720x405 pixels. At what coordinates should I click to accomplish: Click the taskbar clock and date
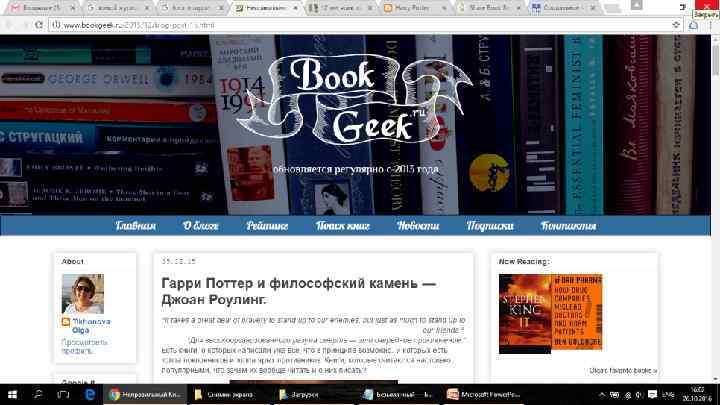697,394
